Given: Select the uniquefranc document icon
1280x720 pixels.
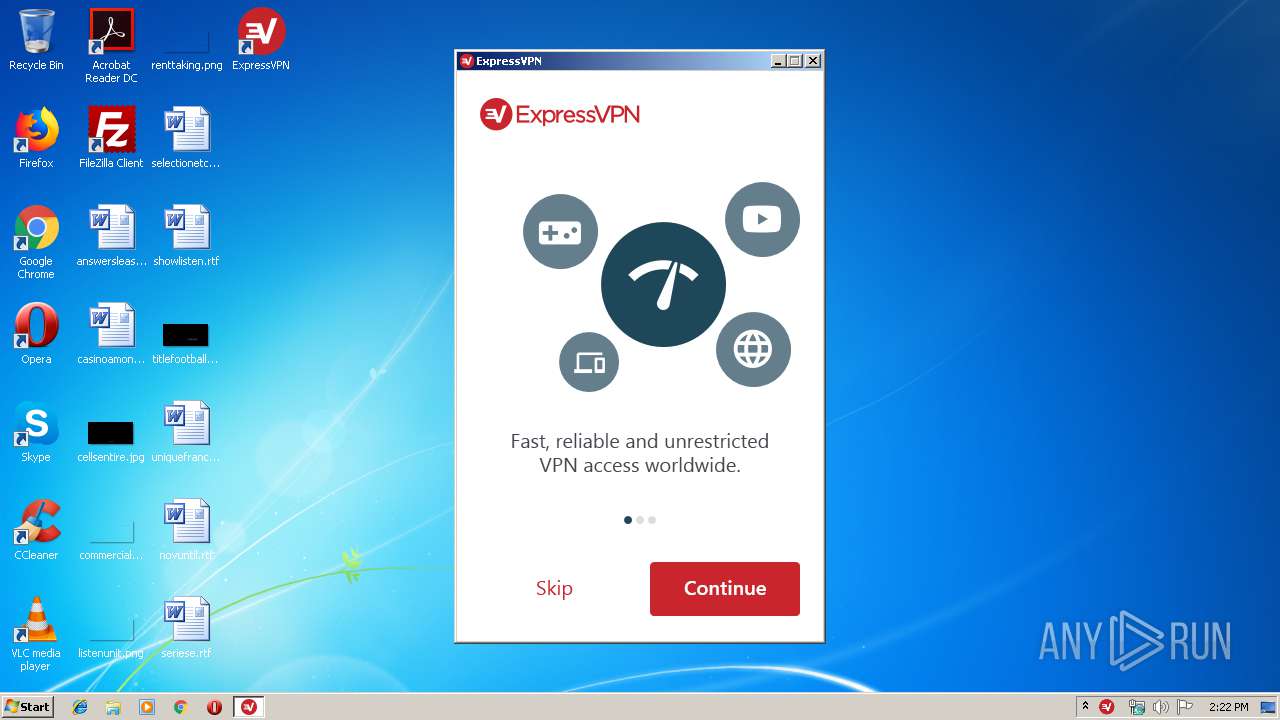Looking at the screenshot, I should click(x=186, y=432).
